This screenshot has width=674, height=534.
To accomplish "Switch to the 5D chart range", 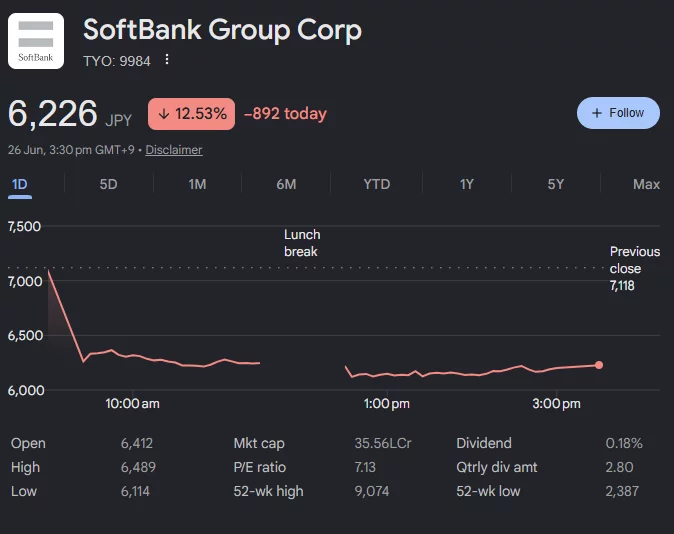I will (108, 184).
